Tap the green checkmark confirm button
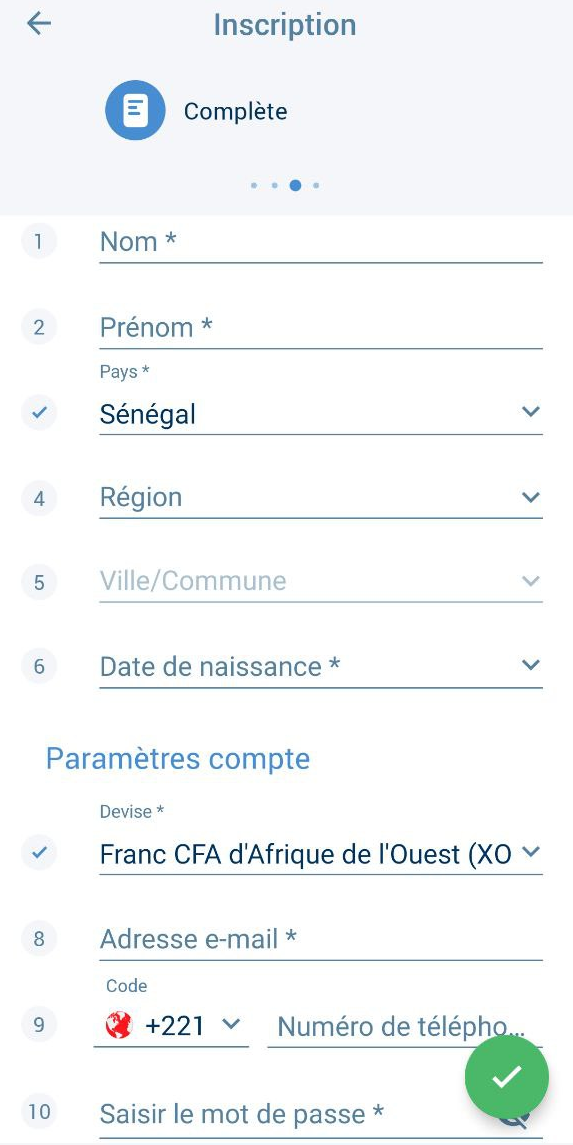 (507, 1076)
